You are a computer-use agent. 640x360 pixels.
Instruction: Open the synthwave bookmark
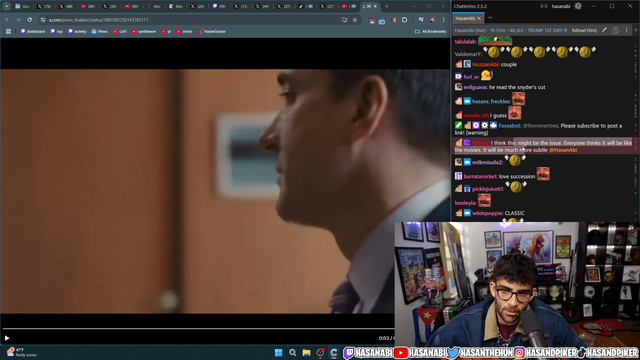pyautogui.click(x=144, y=31)
